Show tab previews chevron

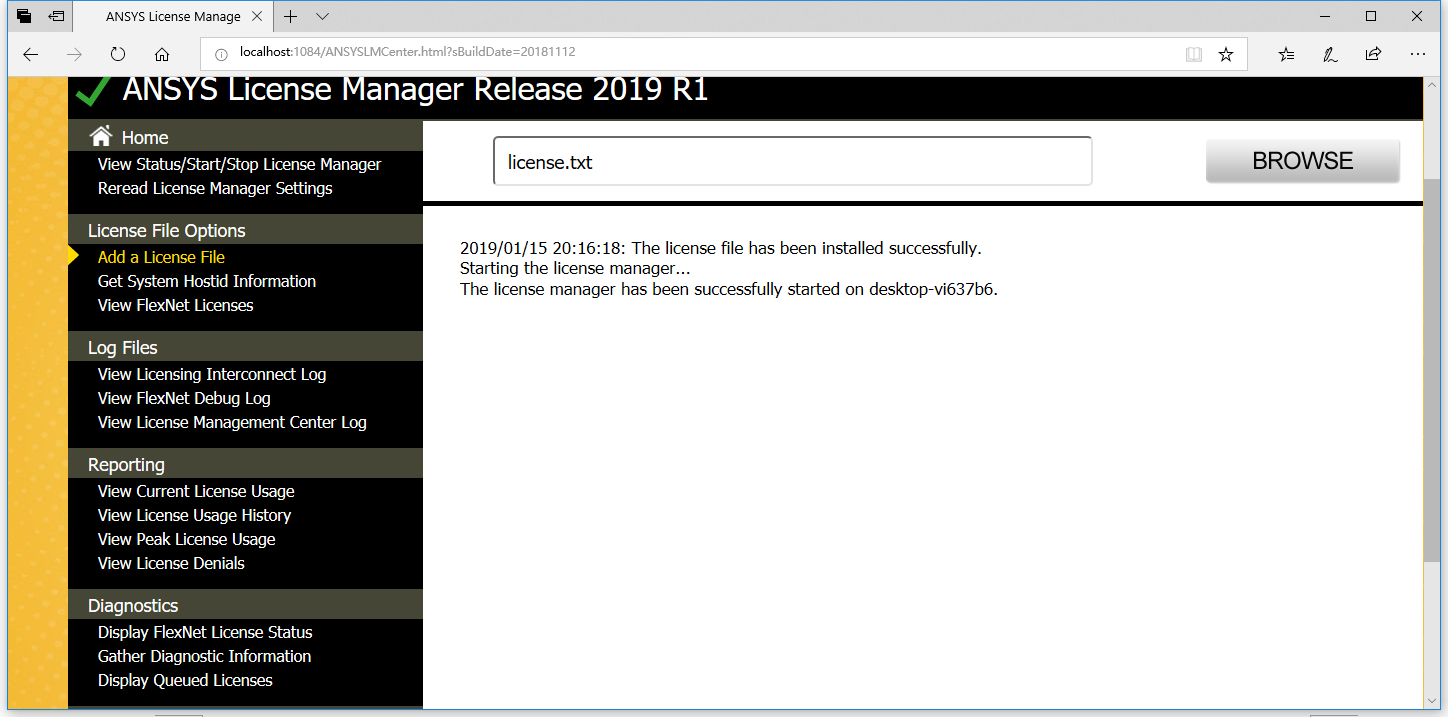[x=322, y=16]
